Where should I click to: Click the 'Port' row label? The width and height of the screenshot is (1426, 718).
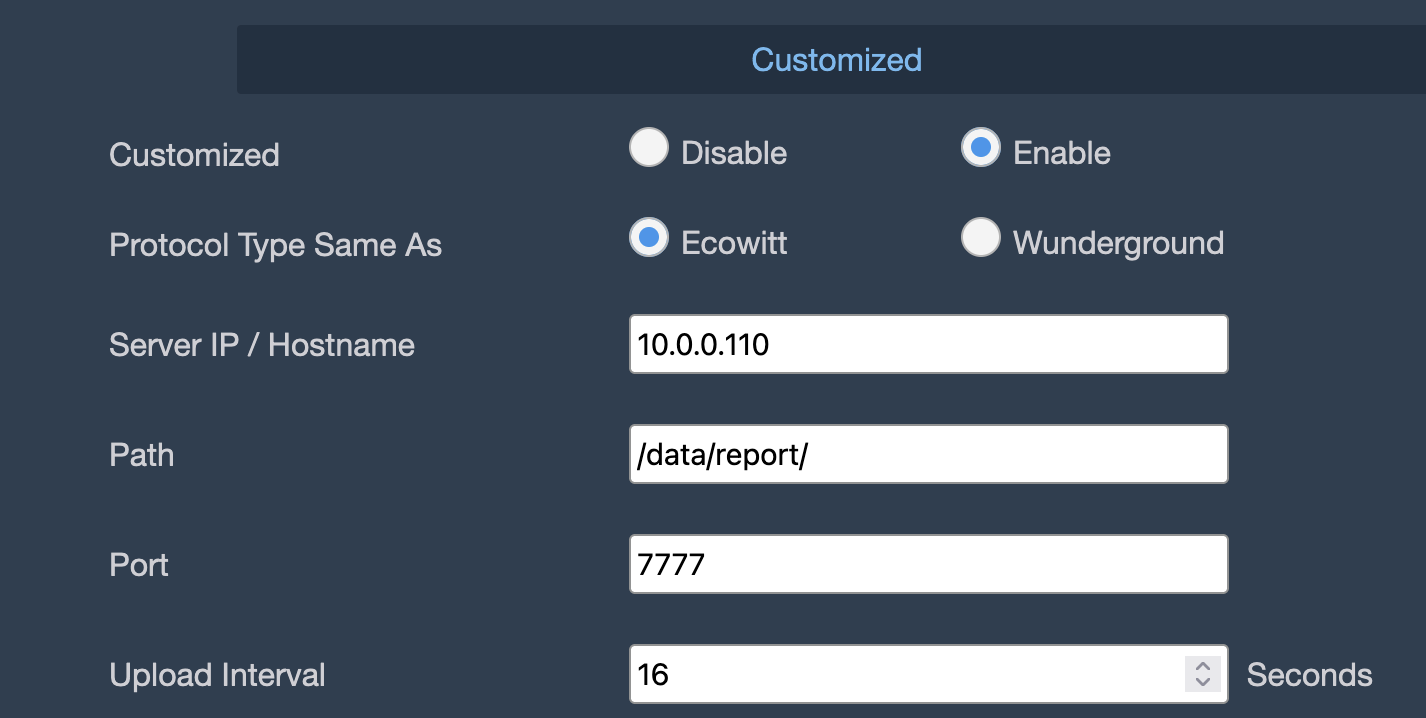pyautogui.click(x=139, y=566)
